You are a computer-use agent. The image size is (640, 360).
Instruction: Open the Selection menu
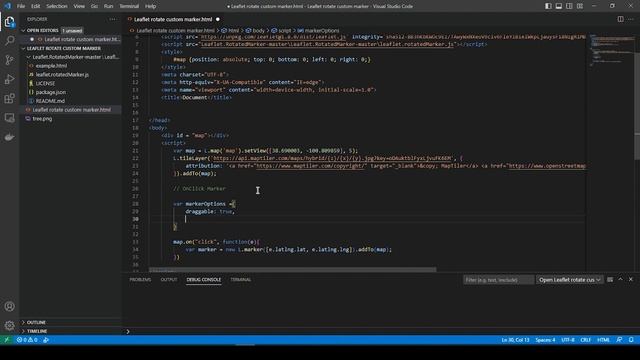pyautogui.click(x=57, y=6)
